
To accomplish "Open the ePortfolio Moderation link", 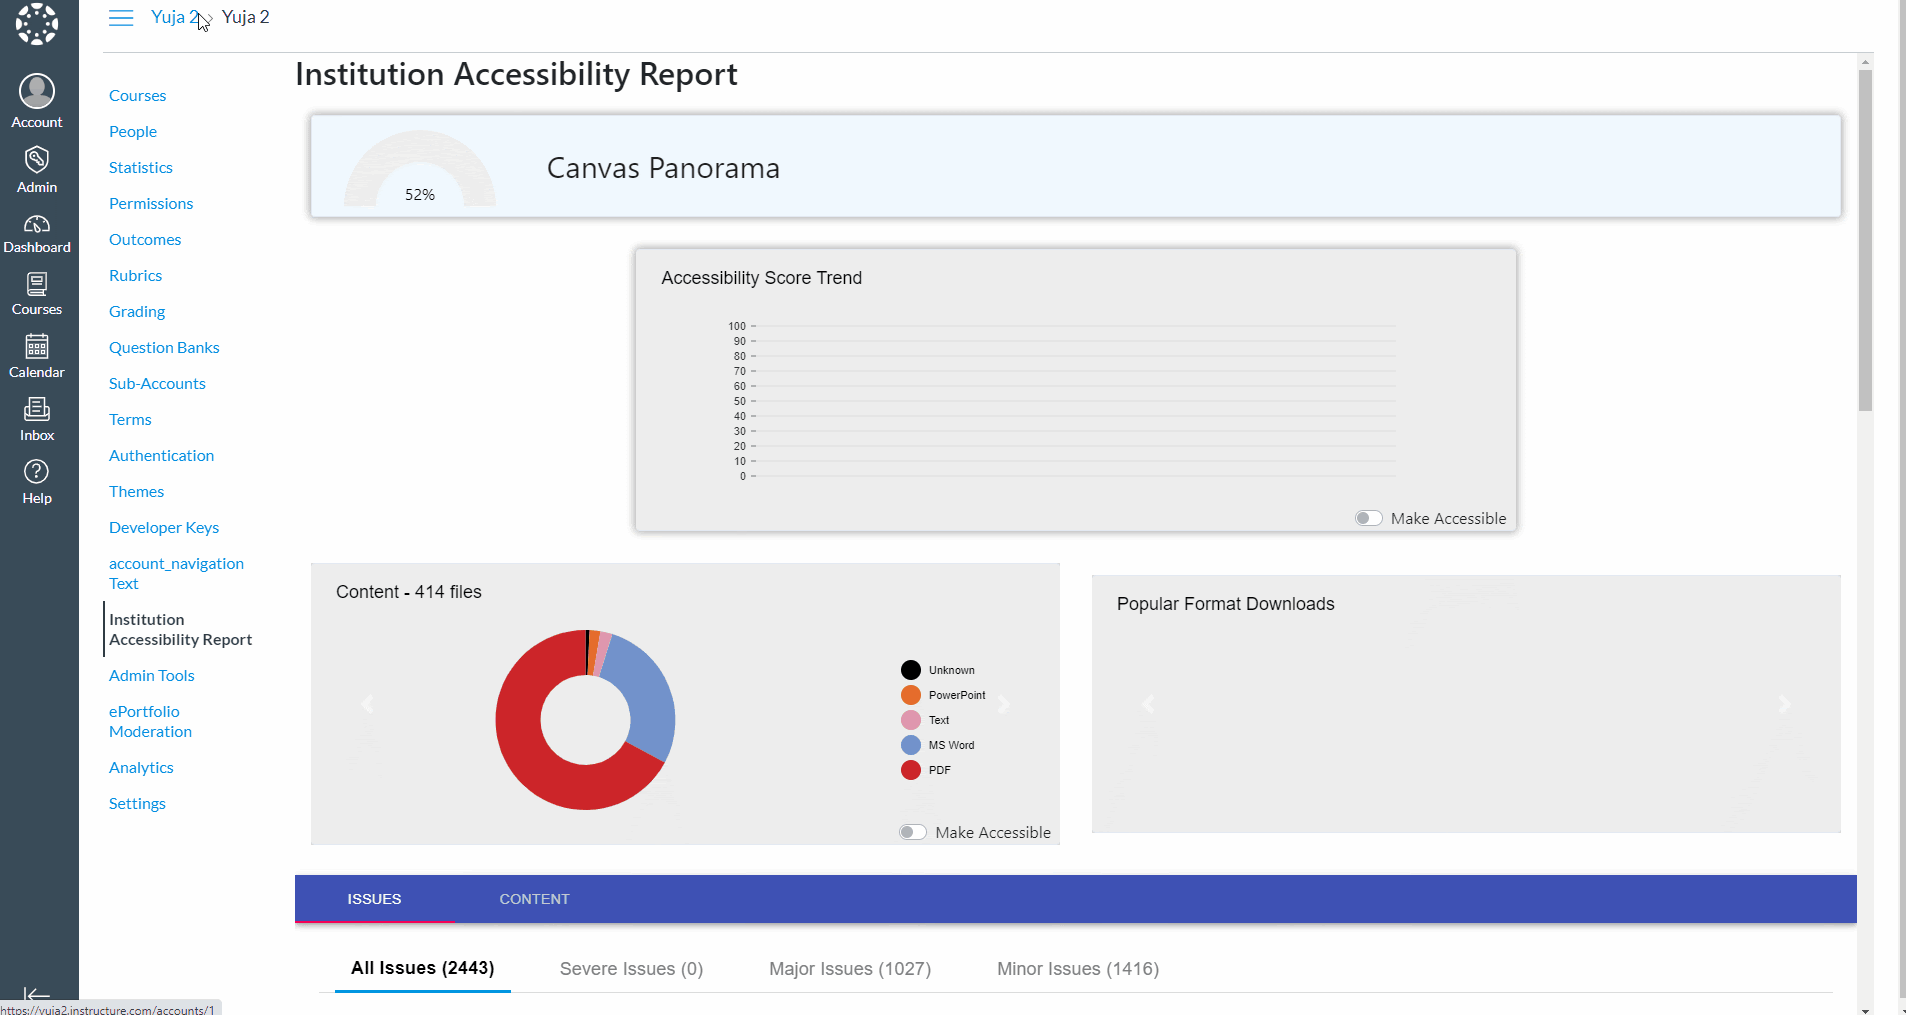I will [x=150, y=722].
